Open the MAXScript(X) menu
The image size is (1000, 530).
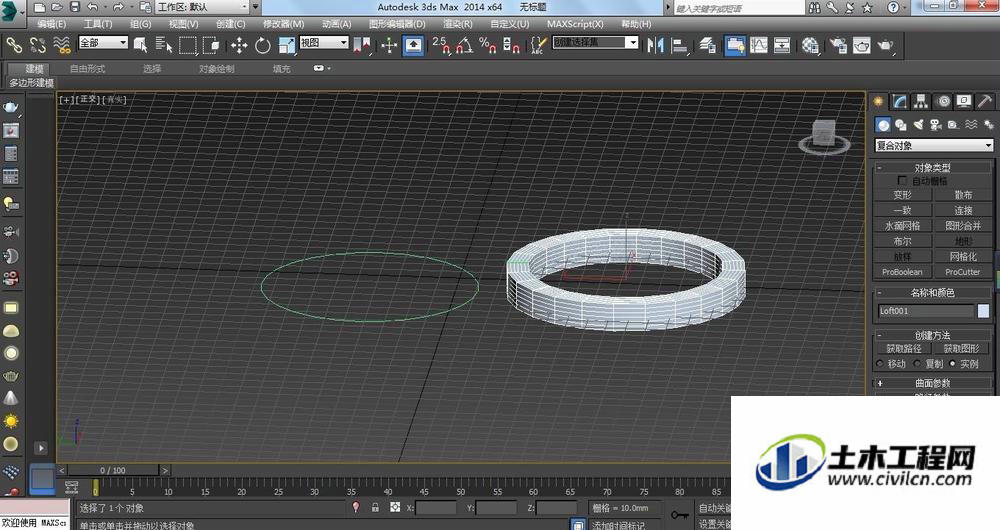click(575, 24)
